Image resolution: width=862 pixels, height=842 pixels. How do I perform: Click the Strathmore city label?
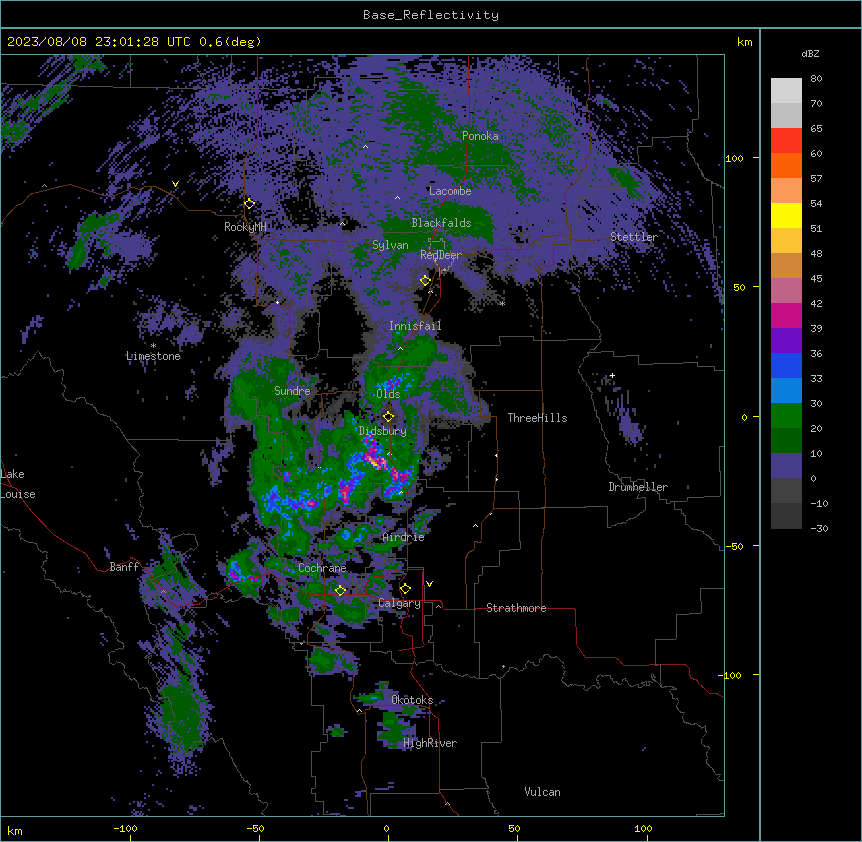point(516,608)
